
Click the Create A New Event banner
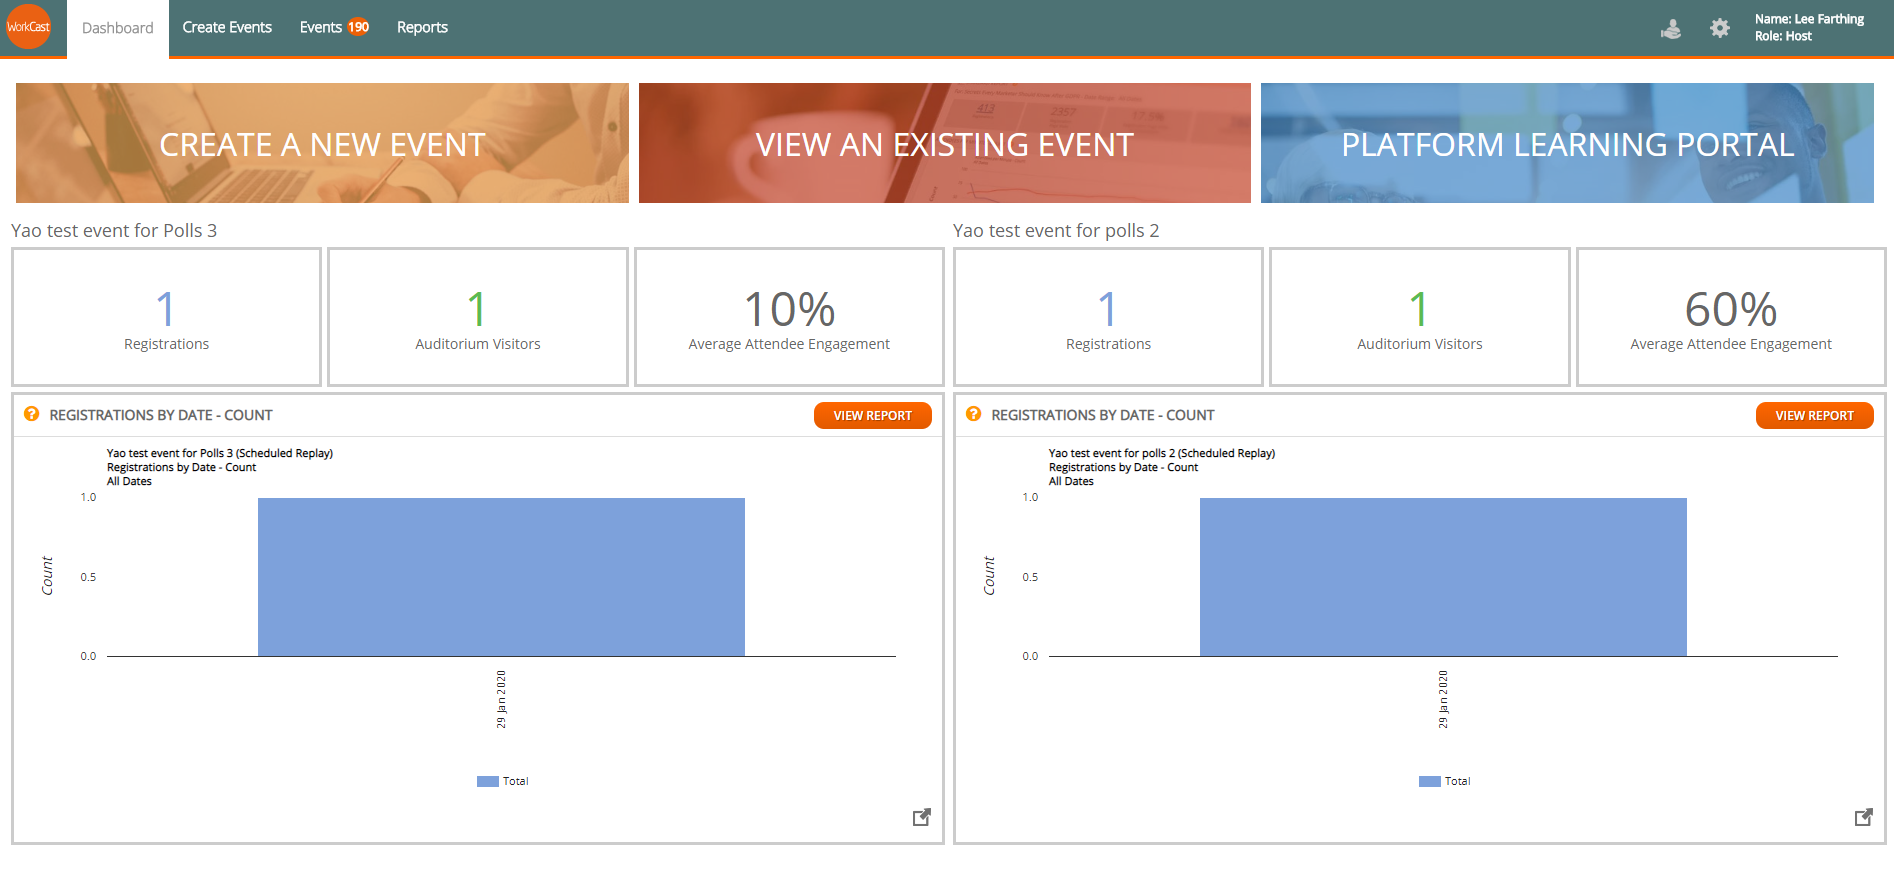tap(322, 143)
